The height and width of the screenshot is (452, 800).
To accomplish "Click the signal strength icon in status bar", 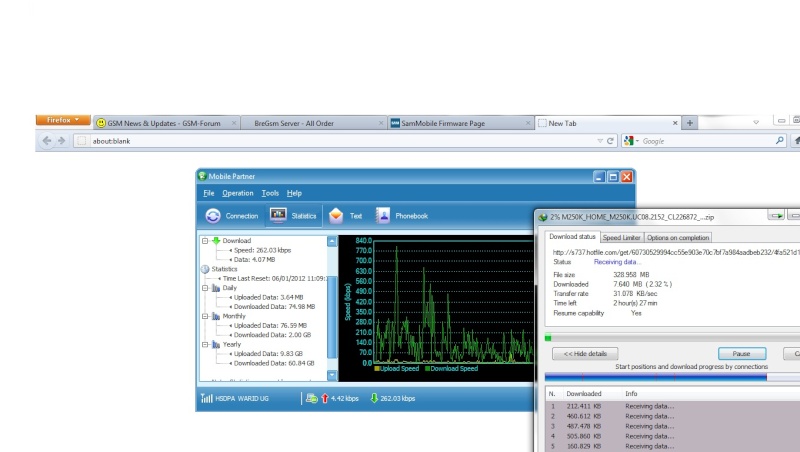I will click(x=206, y=398).
